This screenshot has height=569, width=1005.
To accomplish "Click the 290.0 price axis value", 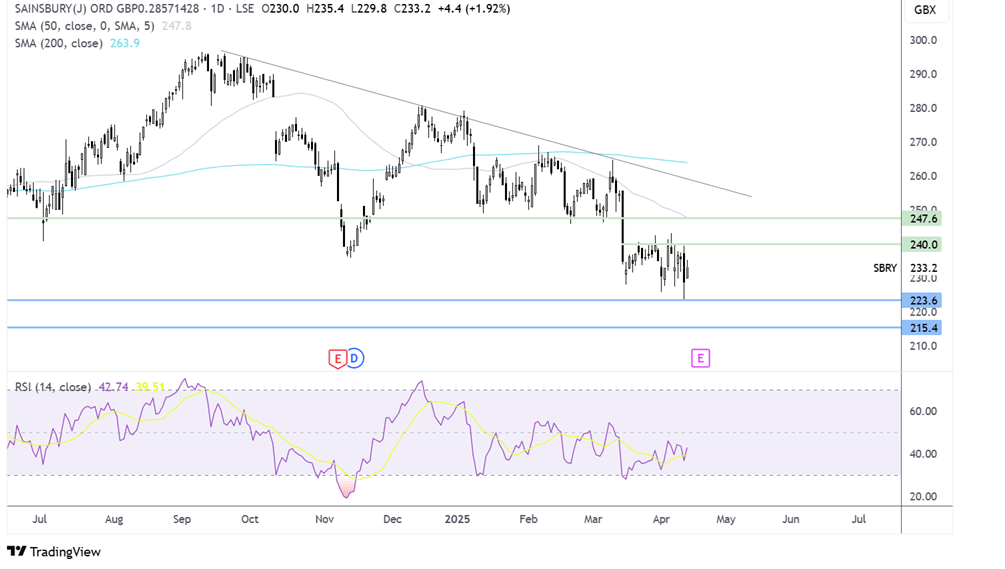I will coord(924,74).
